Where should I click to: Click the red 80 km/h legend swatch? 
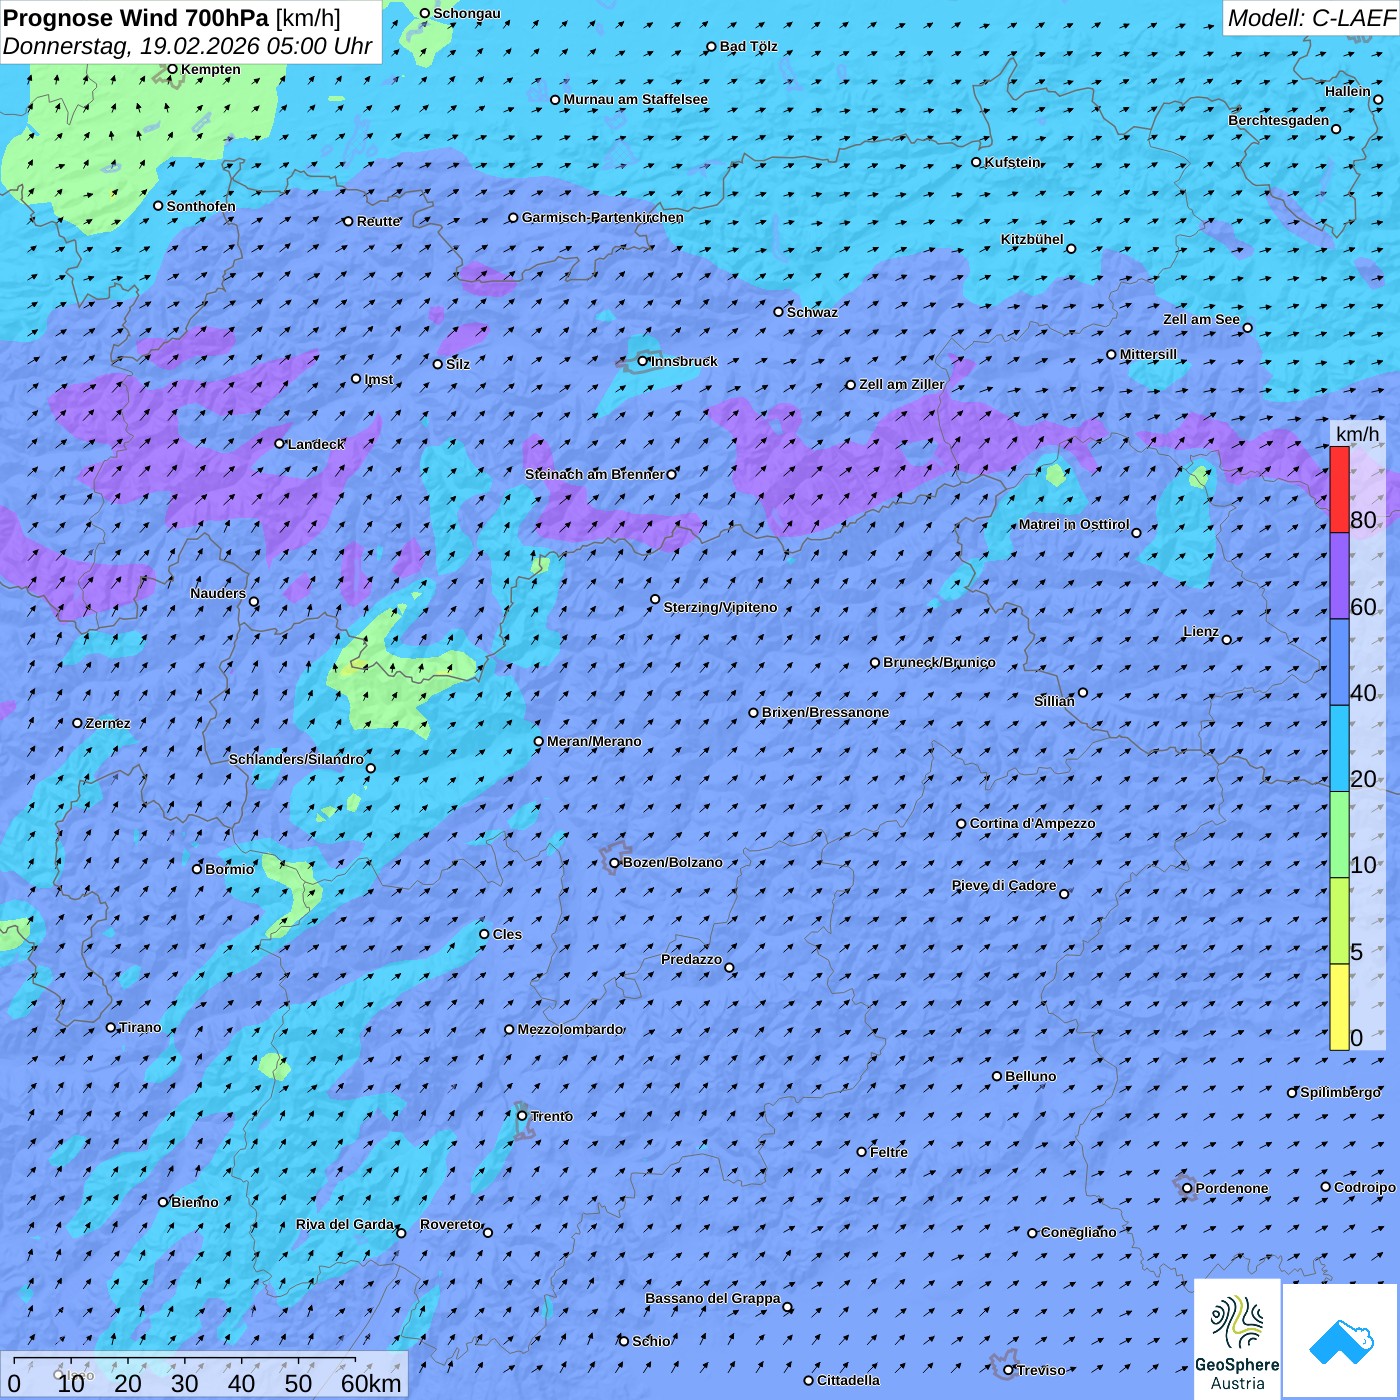point(1339,490)
